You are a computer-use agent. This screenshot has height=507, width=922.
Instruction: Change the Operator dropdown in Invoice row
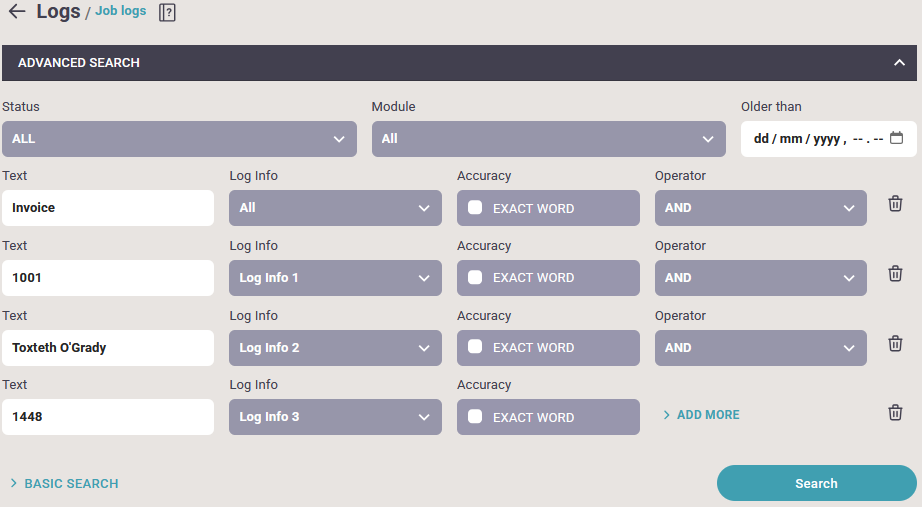click(x=761, y=208)
